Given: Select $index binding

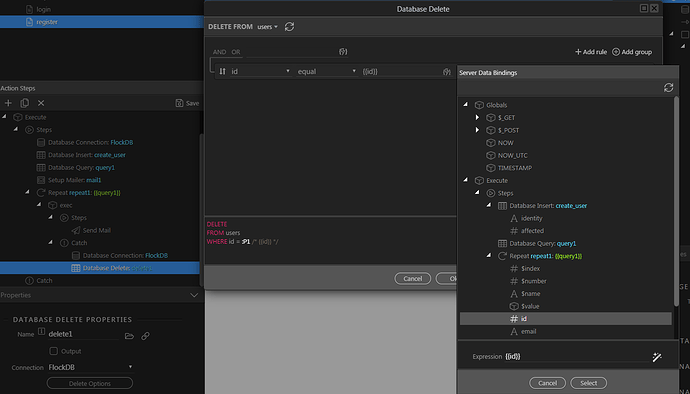Looking at the screenshot, I should [x=530, y=269].
